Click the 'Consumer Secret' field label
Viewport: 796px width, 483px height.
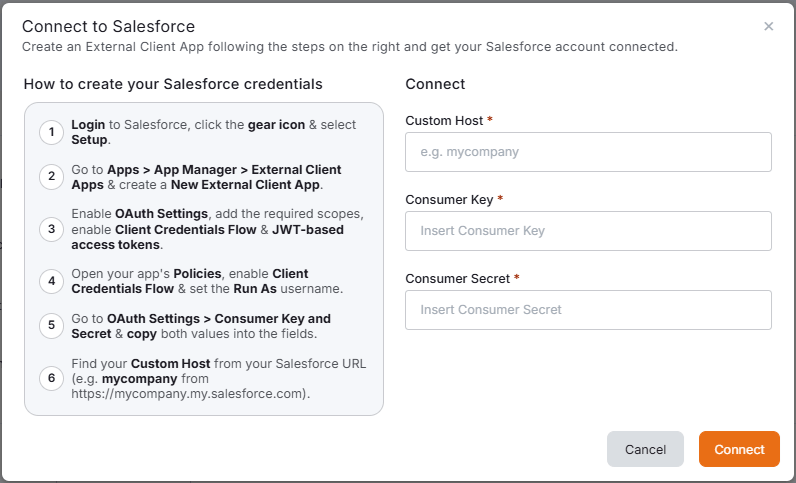[457, 279]
